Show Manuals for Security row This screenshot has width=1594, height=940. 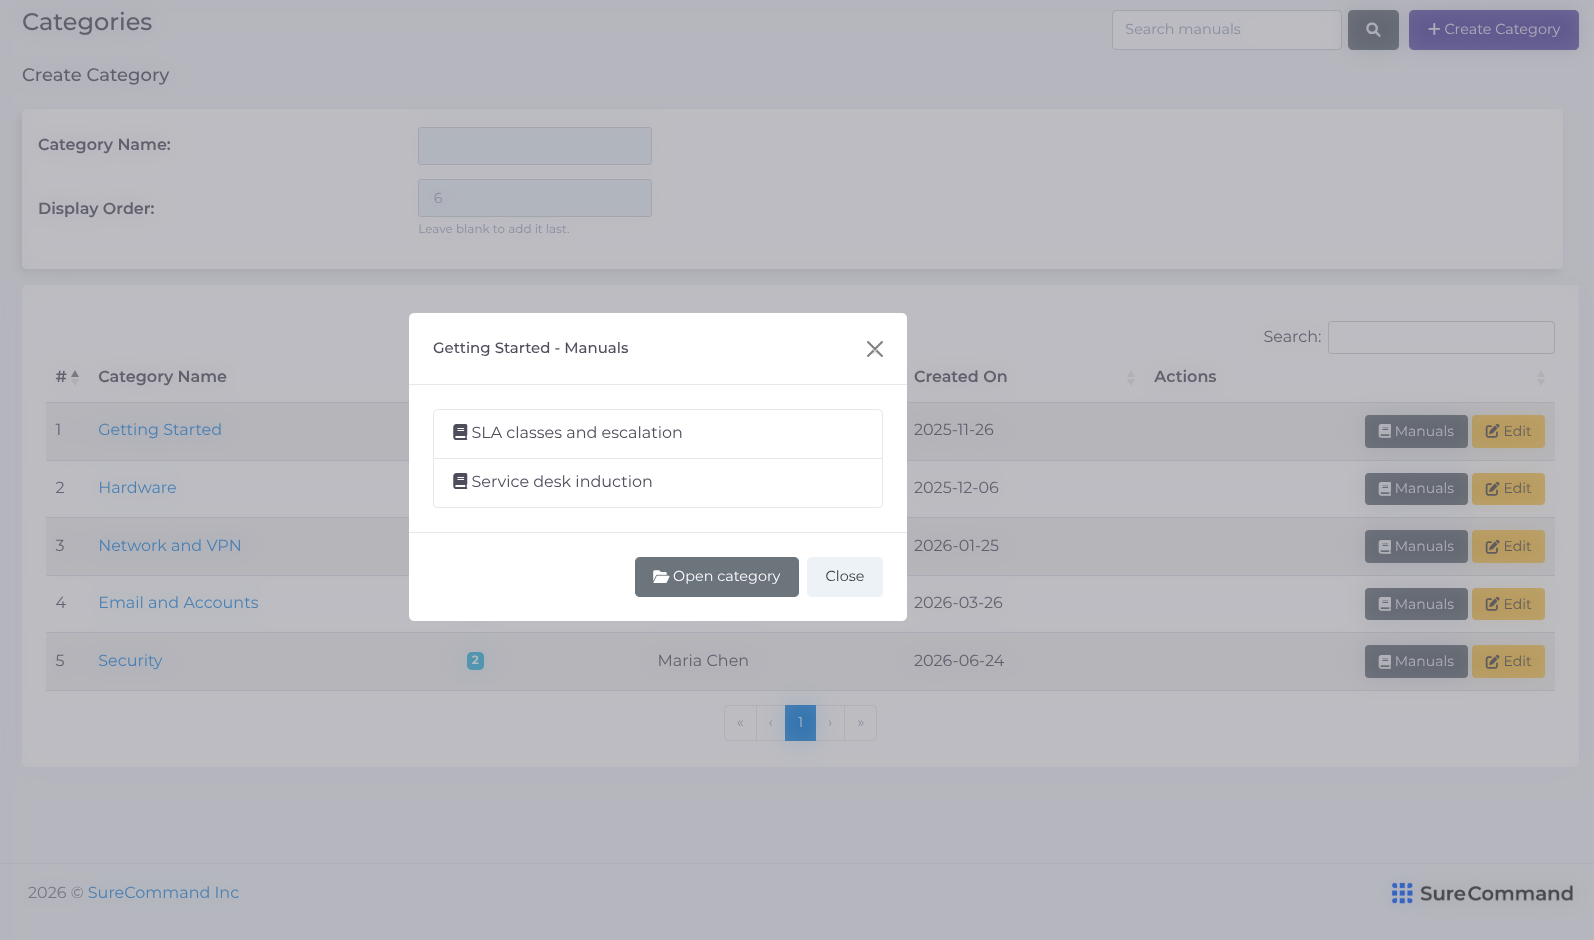(1416, 662)
